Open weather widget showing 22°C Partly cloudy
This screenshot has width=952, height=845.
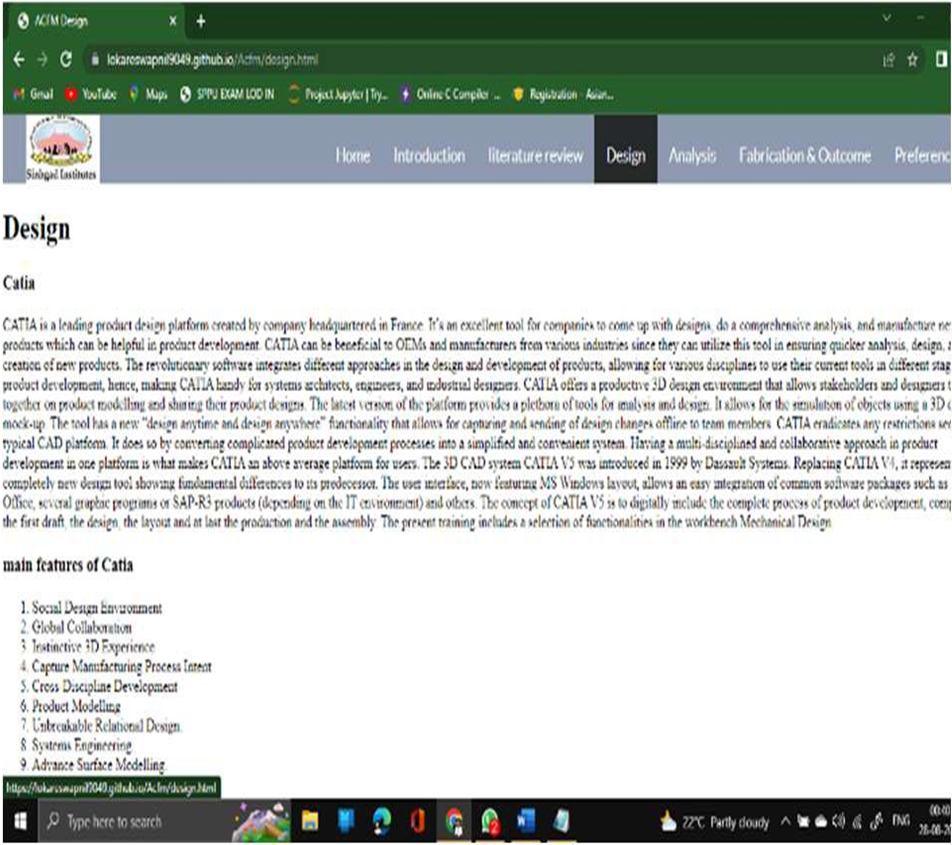[x=715, y=823]
